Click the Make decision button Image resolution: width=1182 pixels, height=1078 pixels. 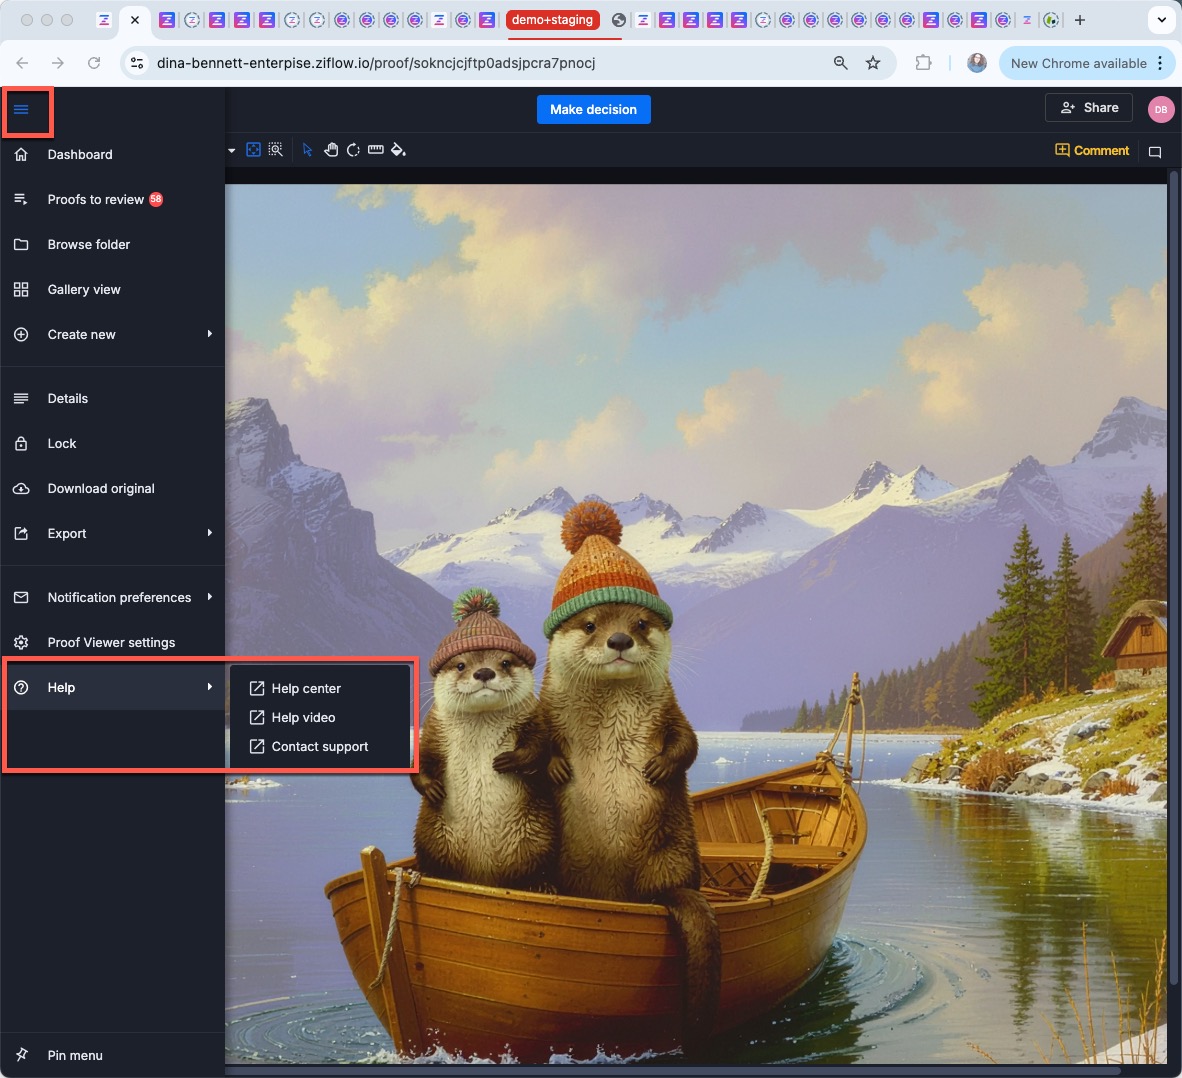(593, 109)
